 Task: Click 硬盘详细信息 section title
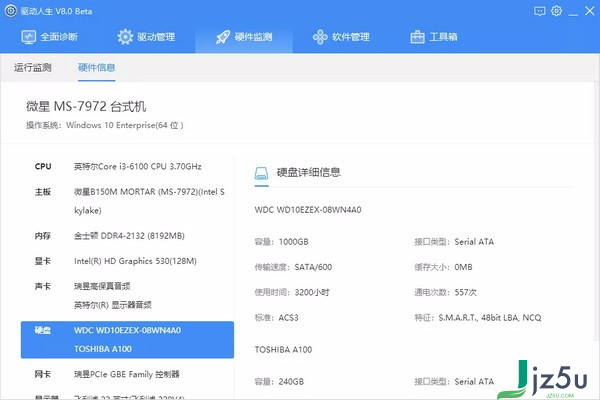308,173
